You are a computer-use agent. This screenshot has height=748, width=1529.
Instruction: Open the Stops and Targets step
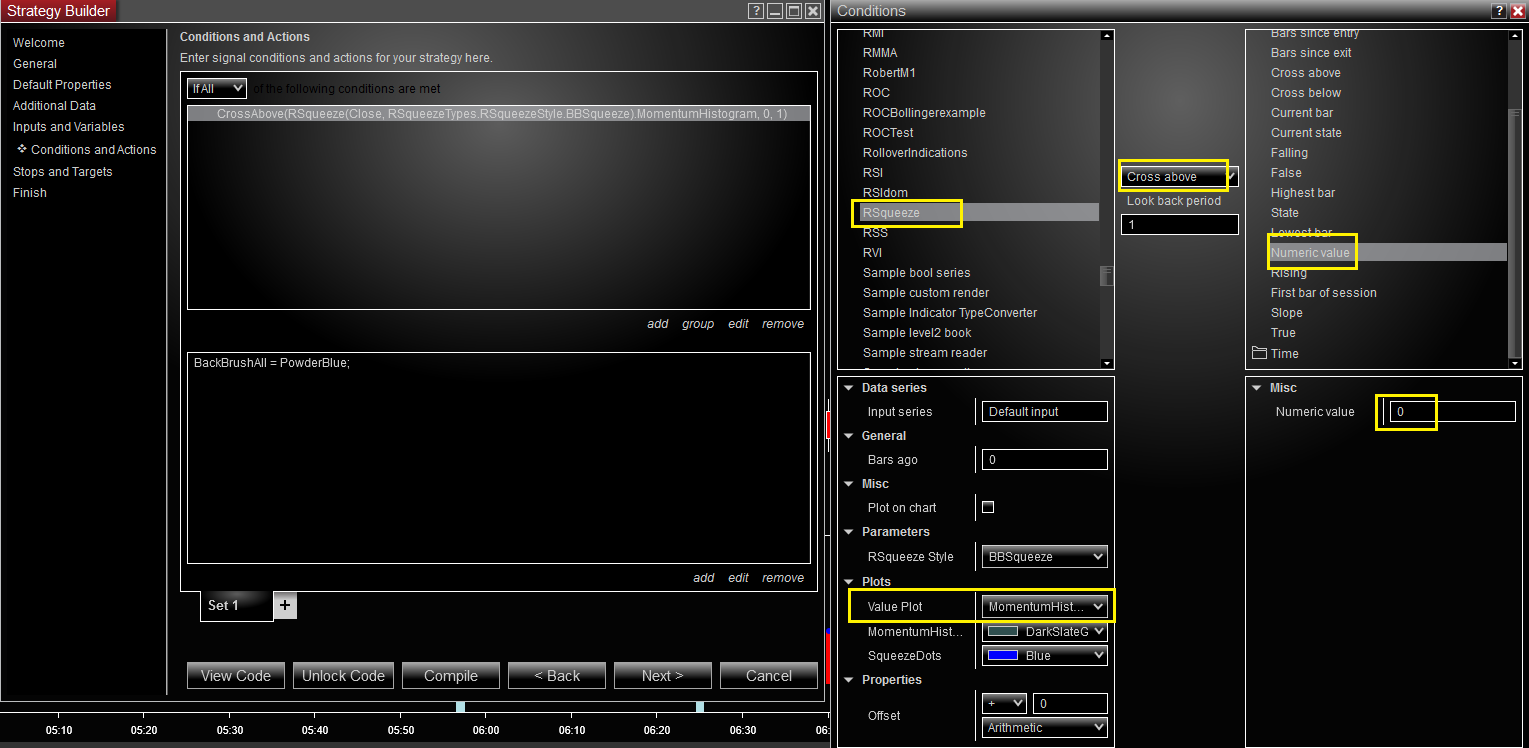63,172
